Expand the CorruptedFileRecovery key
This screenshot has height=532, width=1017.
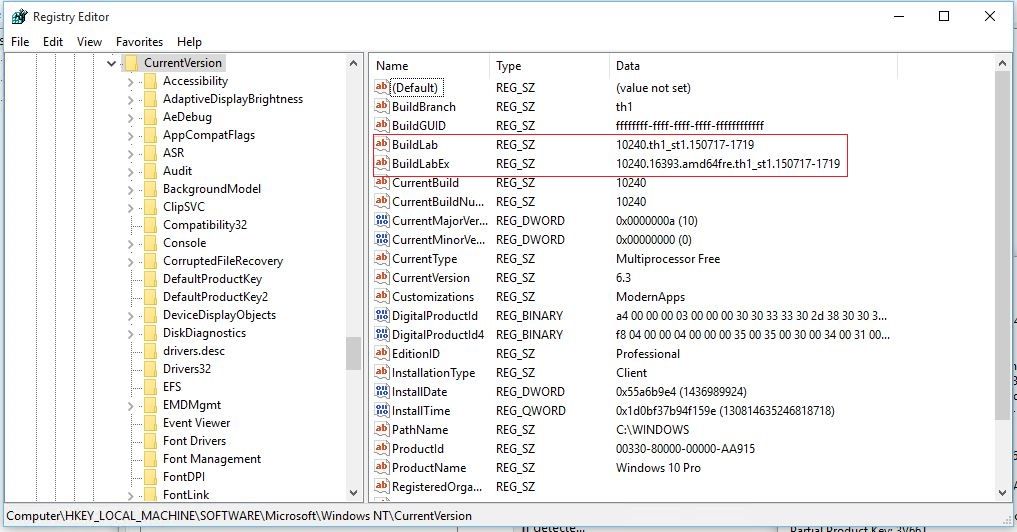[130, 261]
